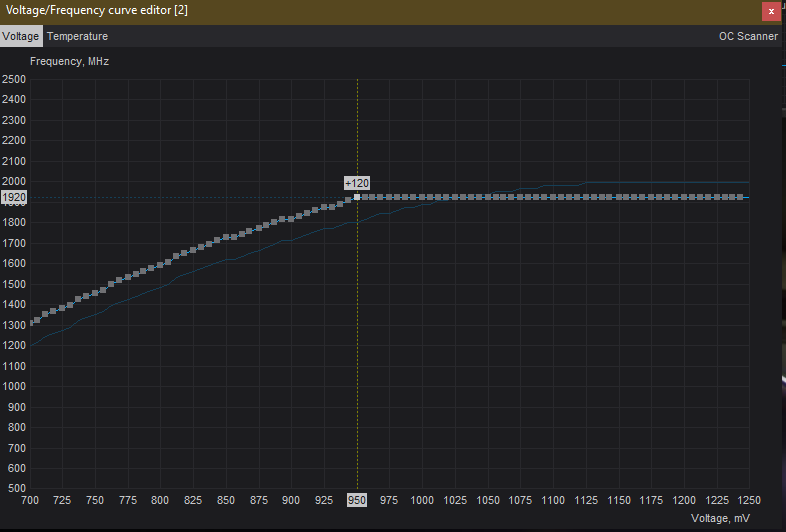Click the window title bar text
Image resolution: width=786 pixels, height=532 pixels.
click(x=95, y=10)
